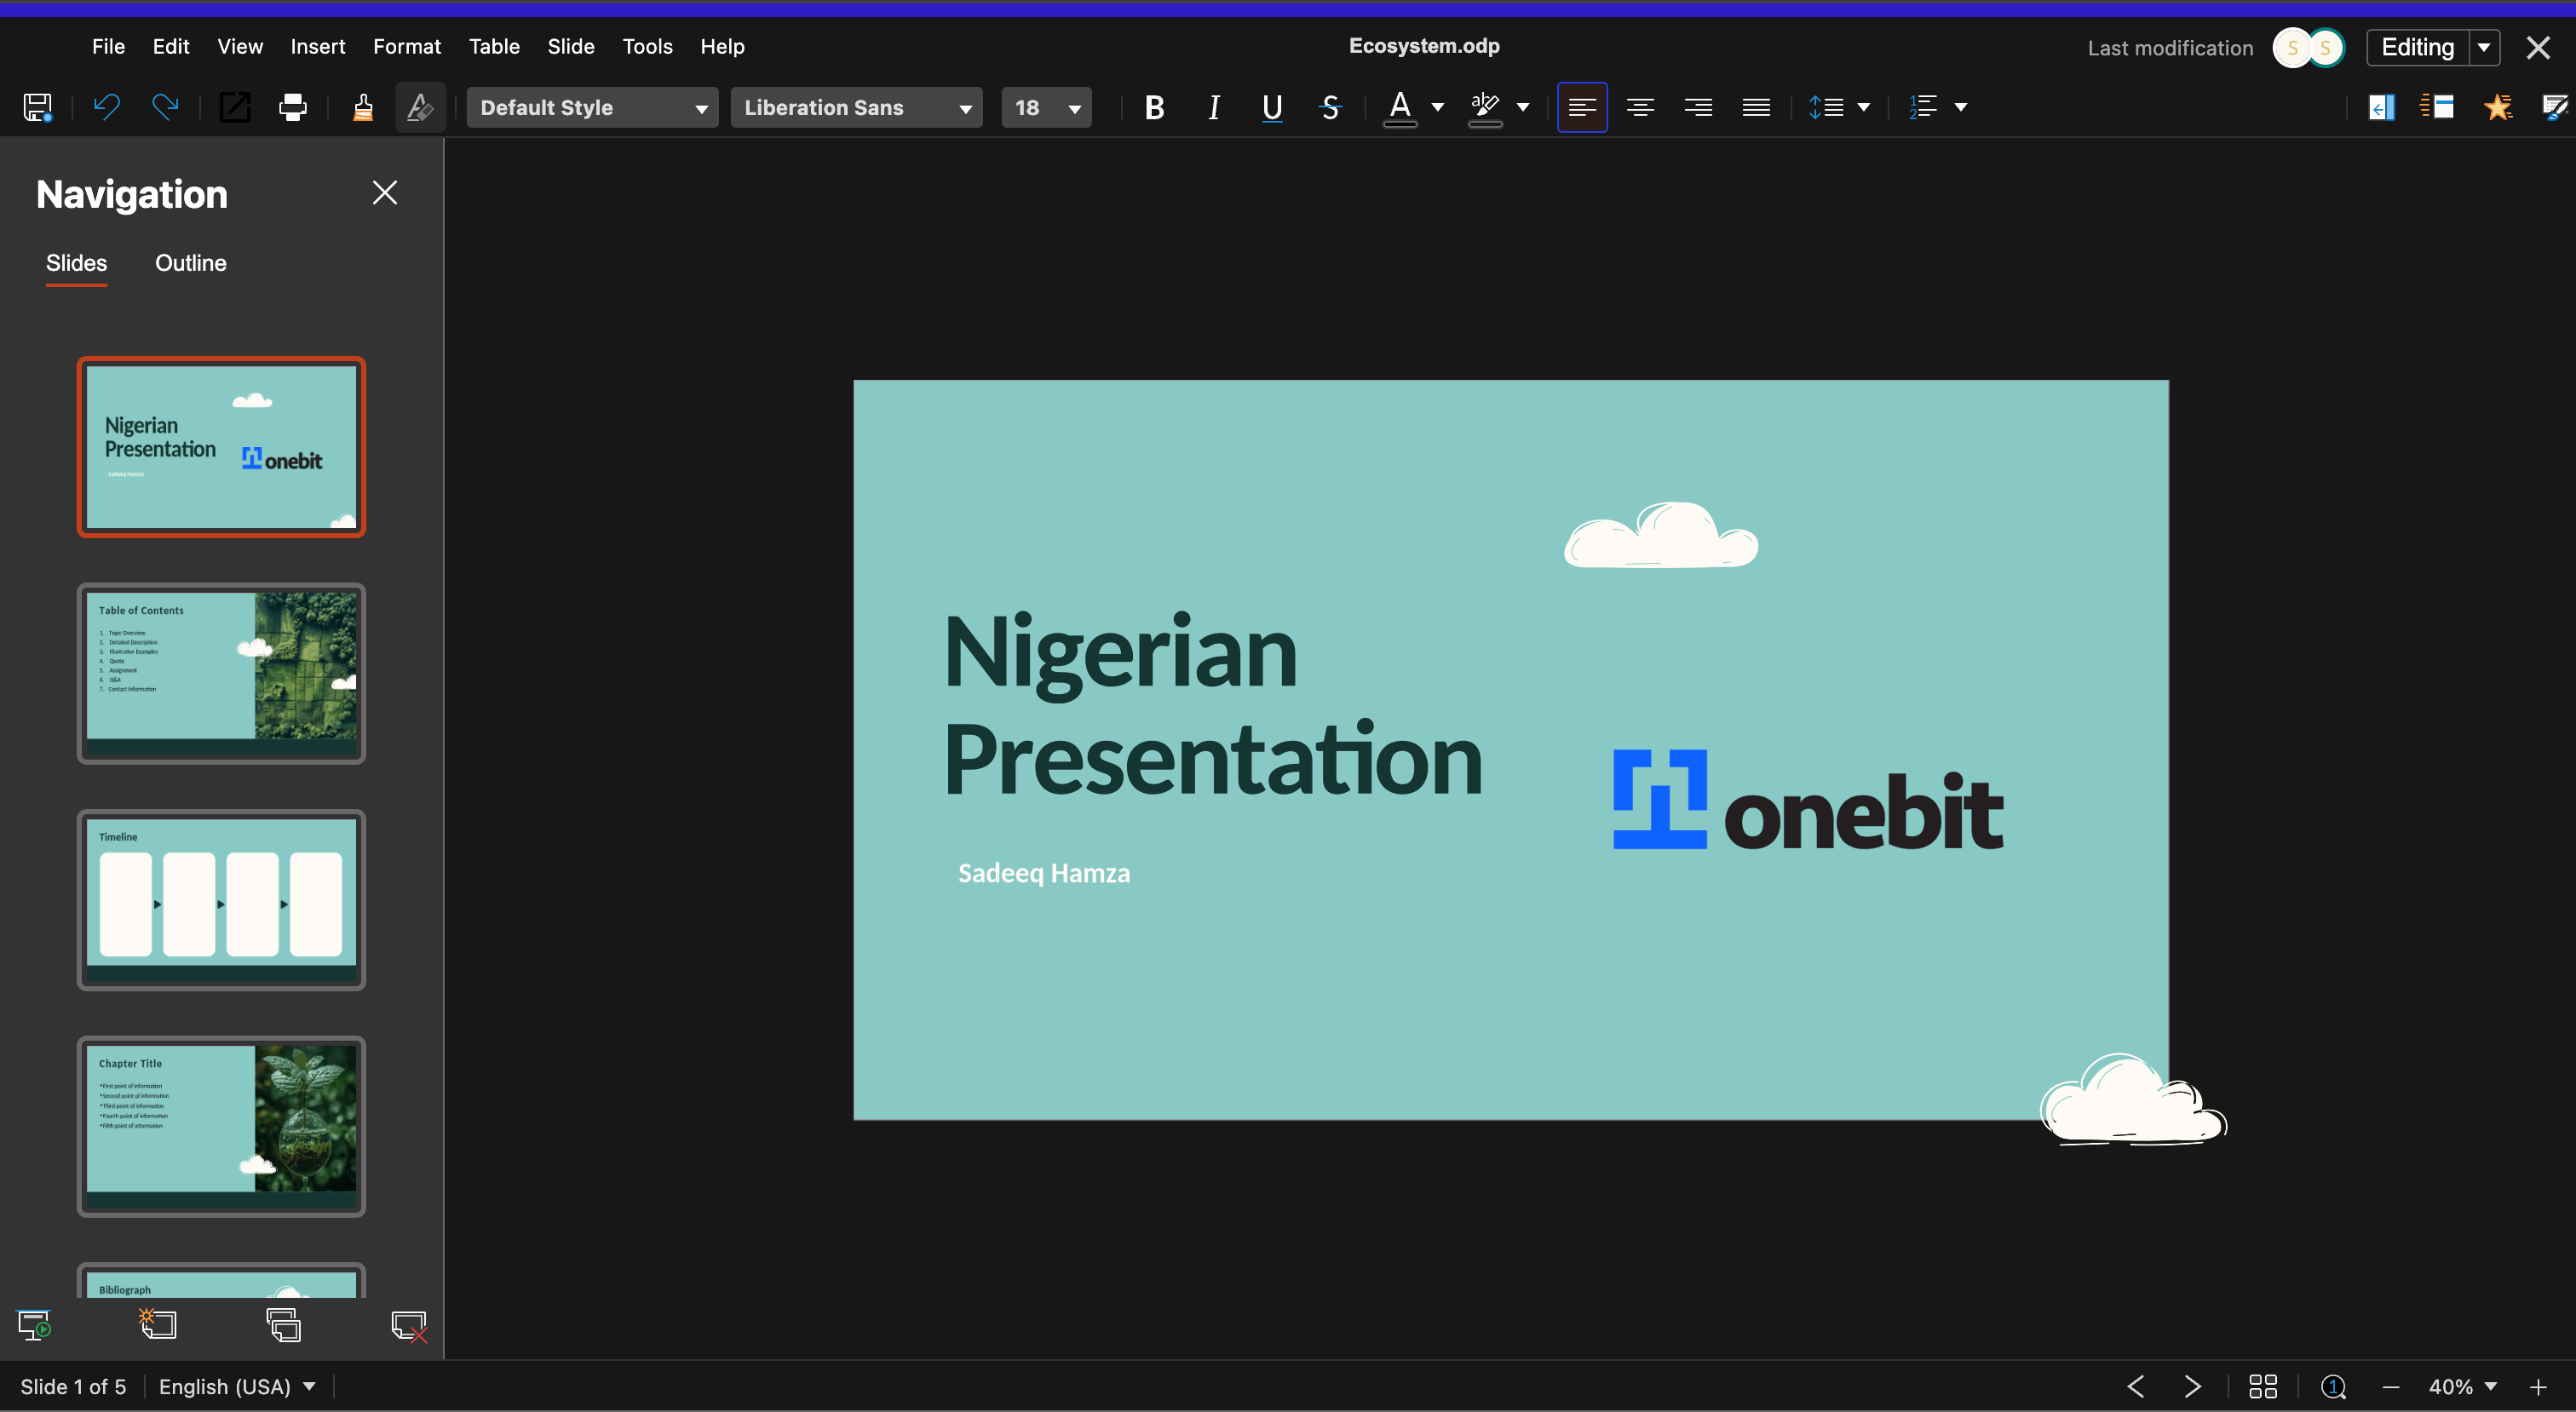Clear direct formatting with the eraser icon

coord(420,107)
